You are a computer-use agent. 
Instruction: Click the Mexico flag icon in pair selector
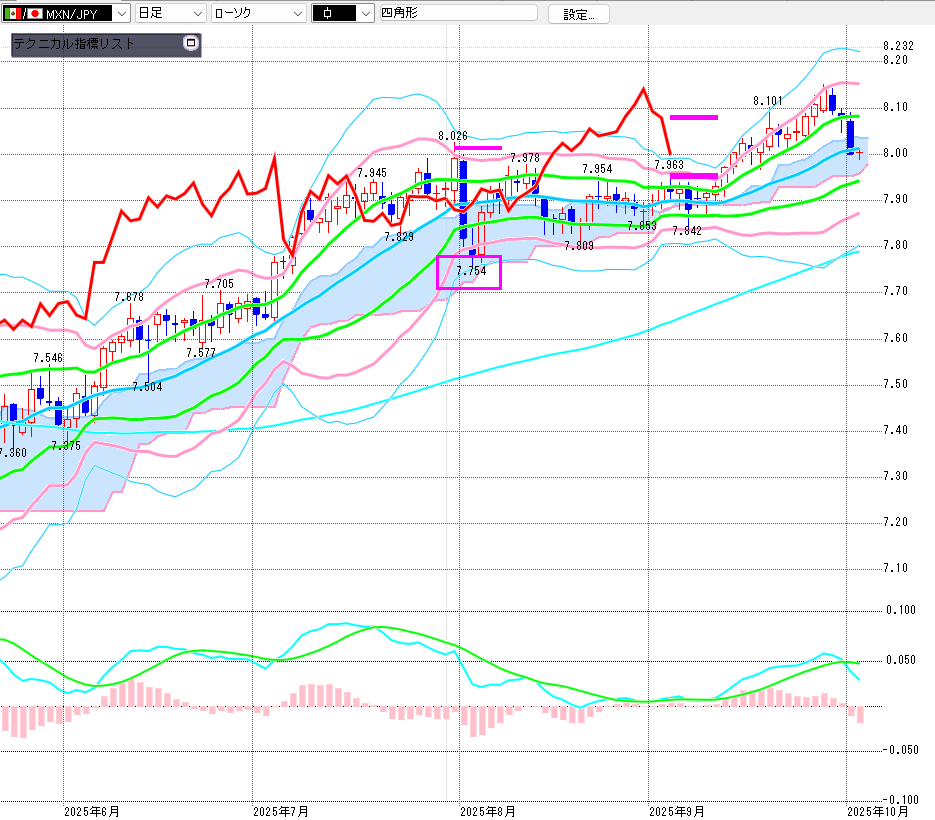[x=11, y=14]
